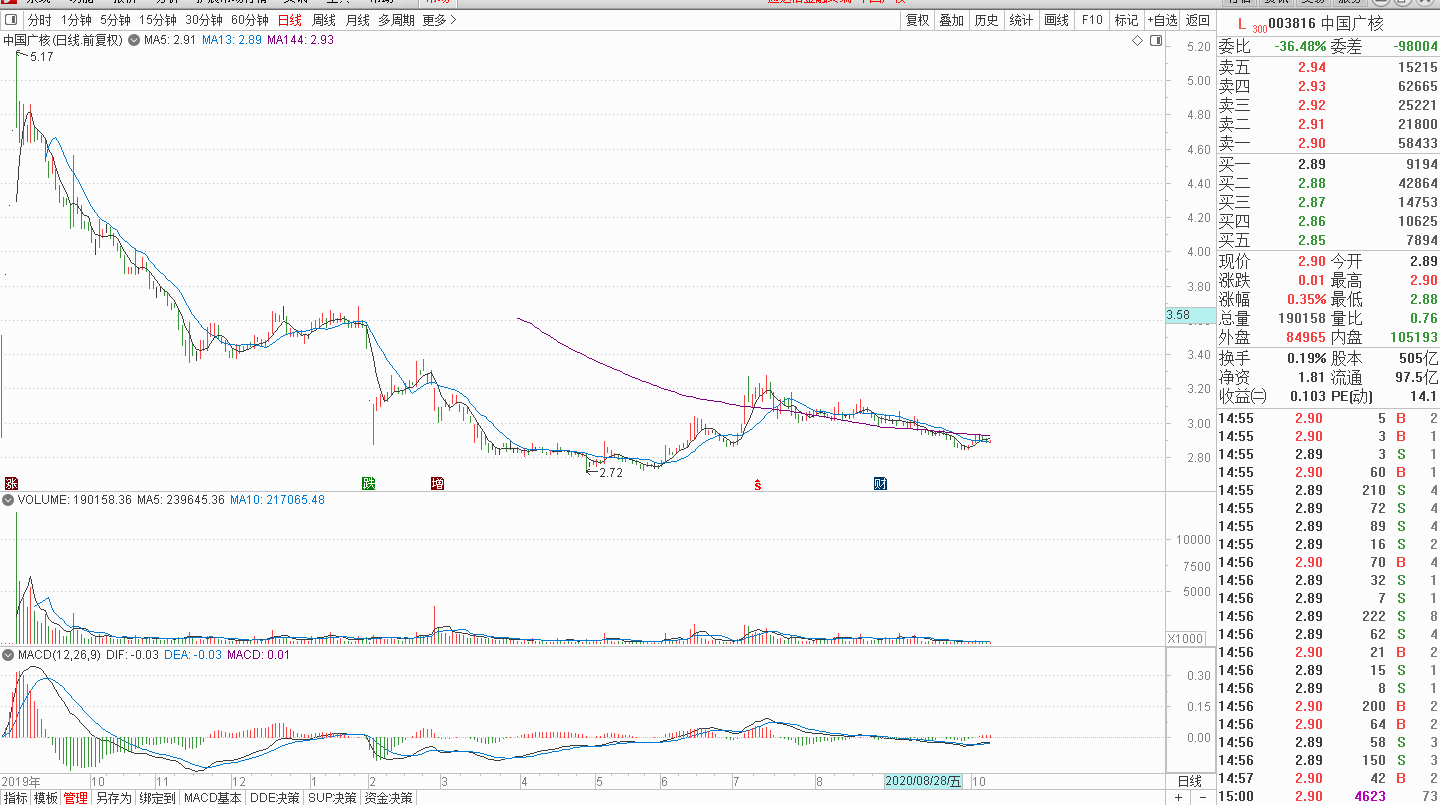Click the red S event marker on chart

point(758,484)
